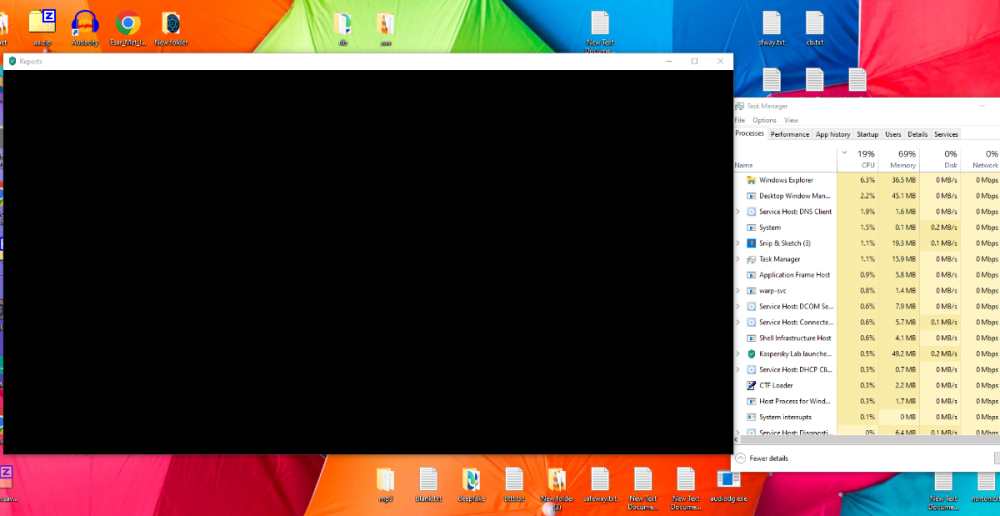Select the System process row

click(867, 227)
